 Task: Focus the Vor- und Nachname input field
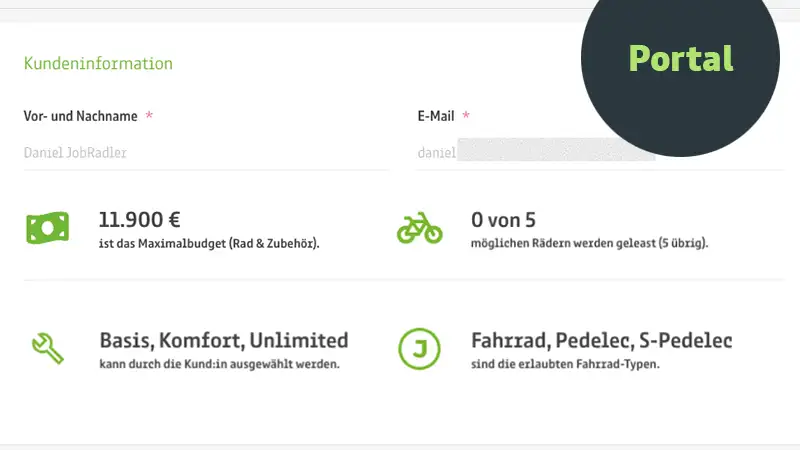tap(205, 153)
